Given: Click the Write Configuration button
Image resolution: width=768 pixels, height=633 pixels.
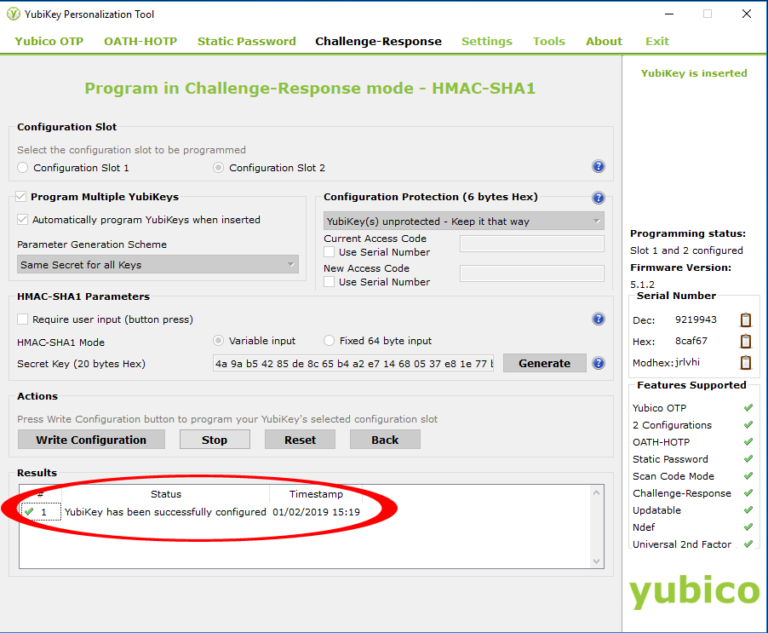Looking at the screenshot, I should point(91,439).
